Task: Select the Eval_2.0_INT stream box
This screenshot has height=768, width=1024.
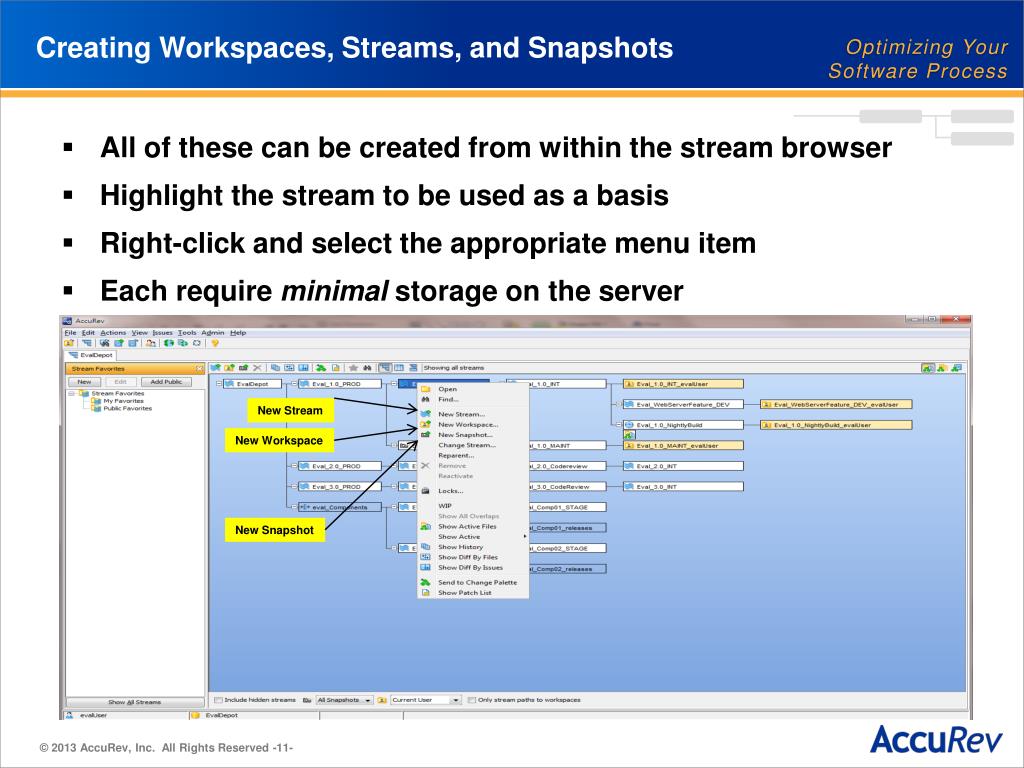Action: pyautogui.click(x=683, y=466)
